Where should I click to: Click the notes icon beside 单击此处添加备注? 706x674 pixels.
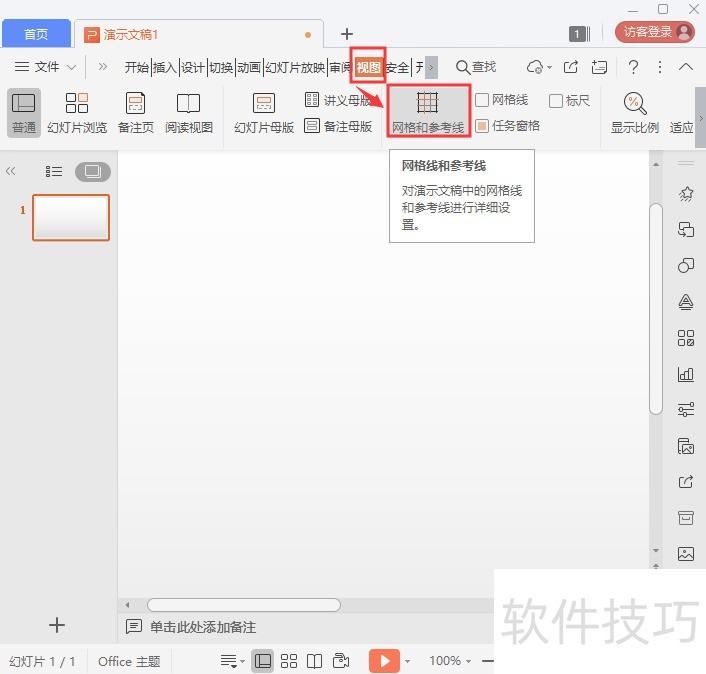pos(134,626)
